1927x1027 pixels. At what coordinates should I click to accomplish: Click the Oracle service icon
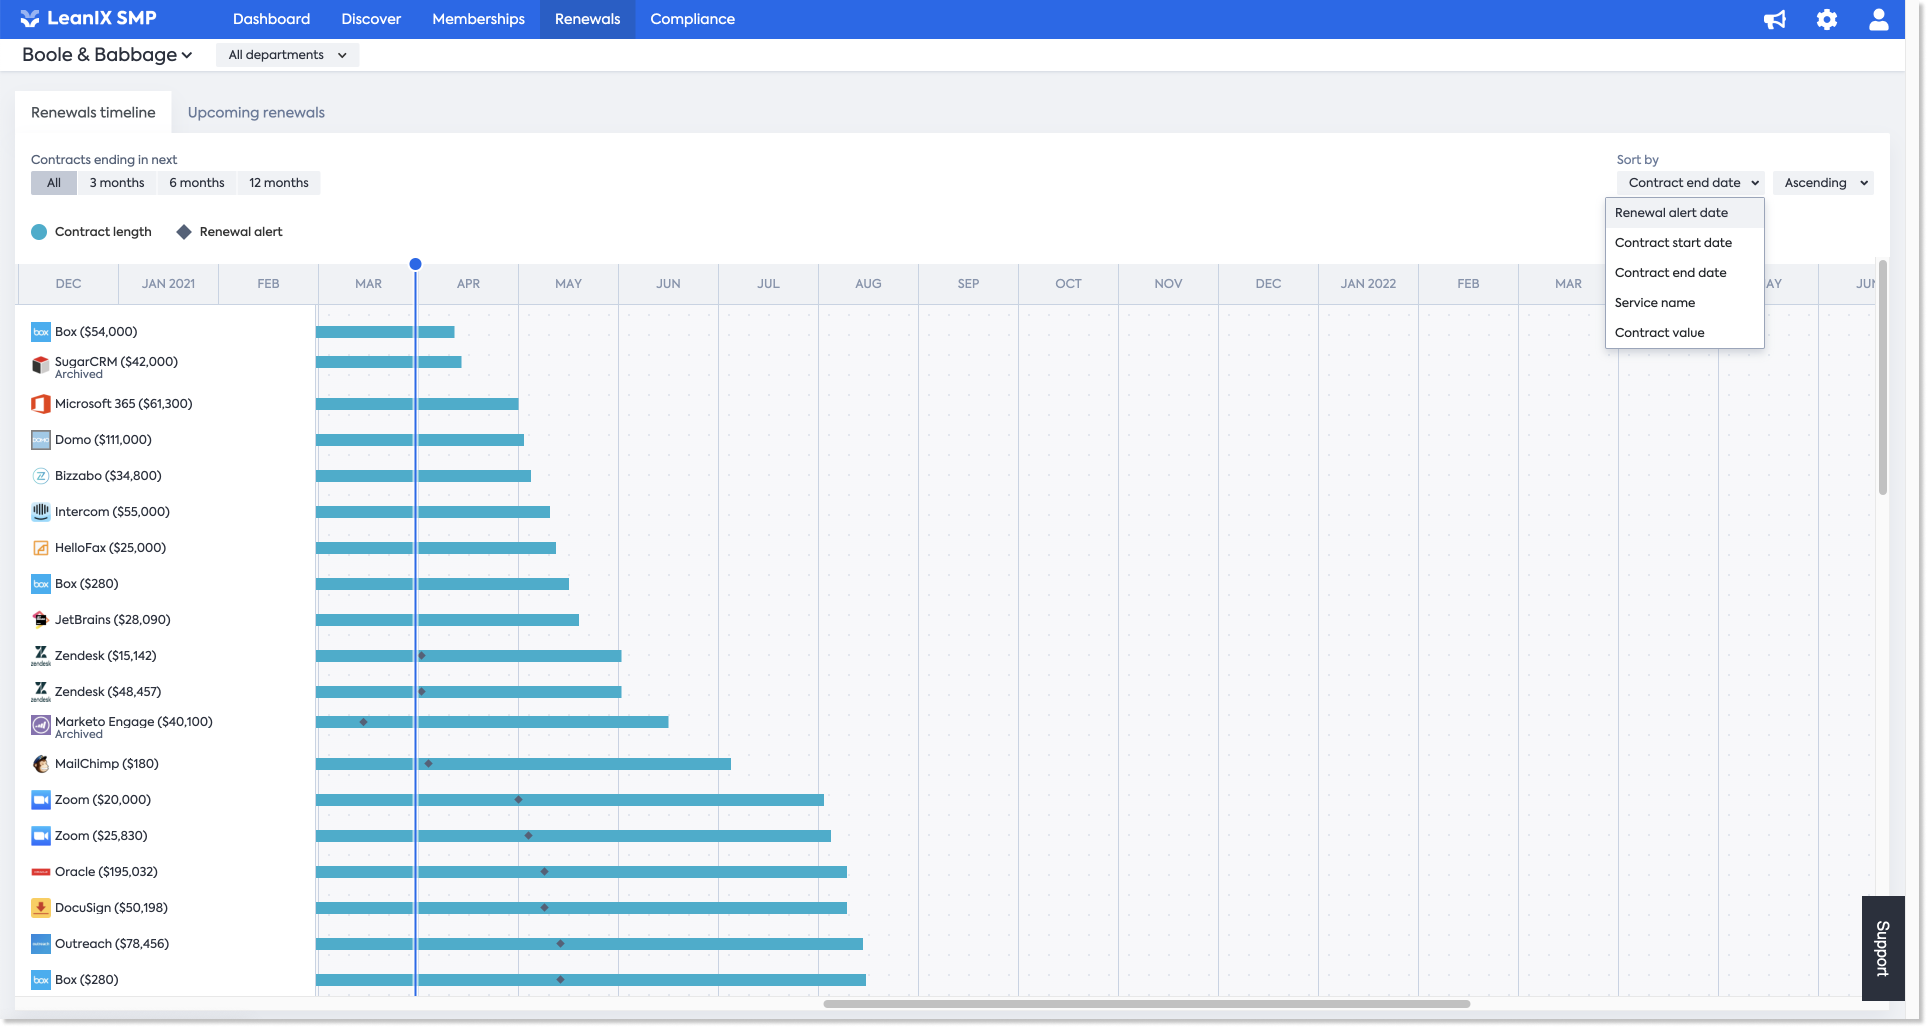pos(41,872)
